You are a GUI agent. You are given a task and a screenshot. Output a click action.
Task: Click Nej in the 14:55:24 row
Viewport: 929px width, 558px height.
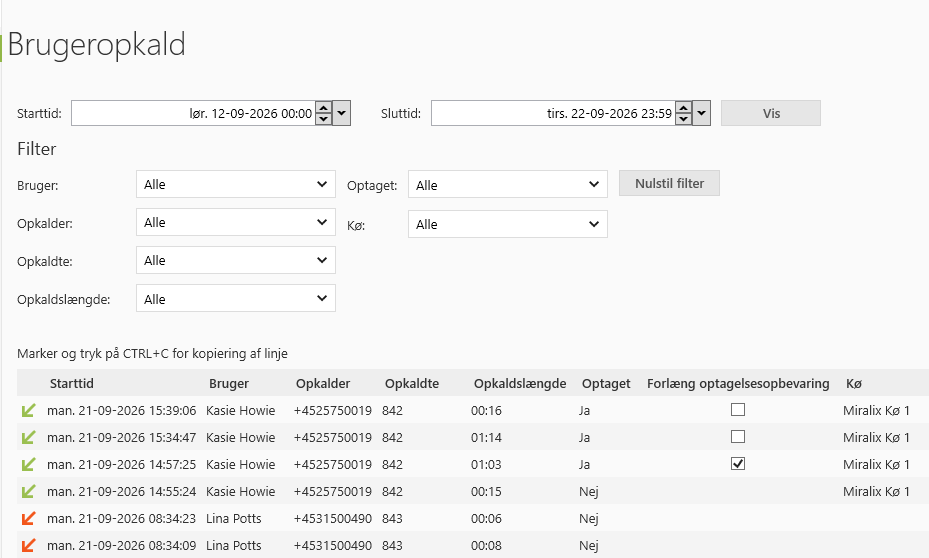pyautogui.click(x=589, y=492)
